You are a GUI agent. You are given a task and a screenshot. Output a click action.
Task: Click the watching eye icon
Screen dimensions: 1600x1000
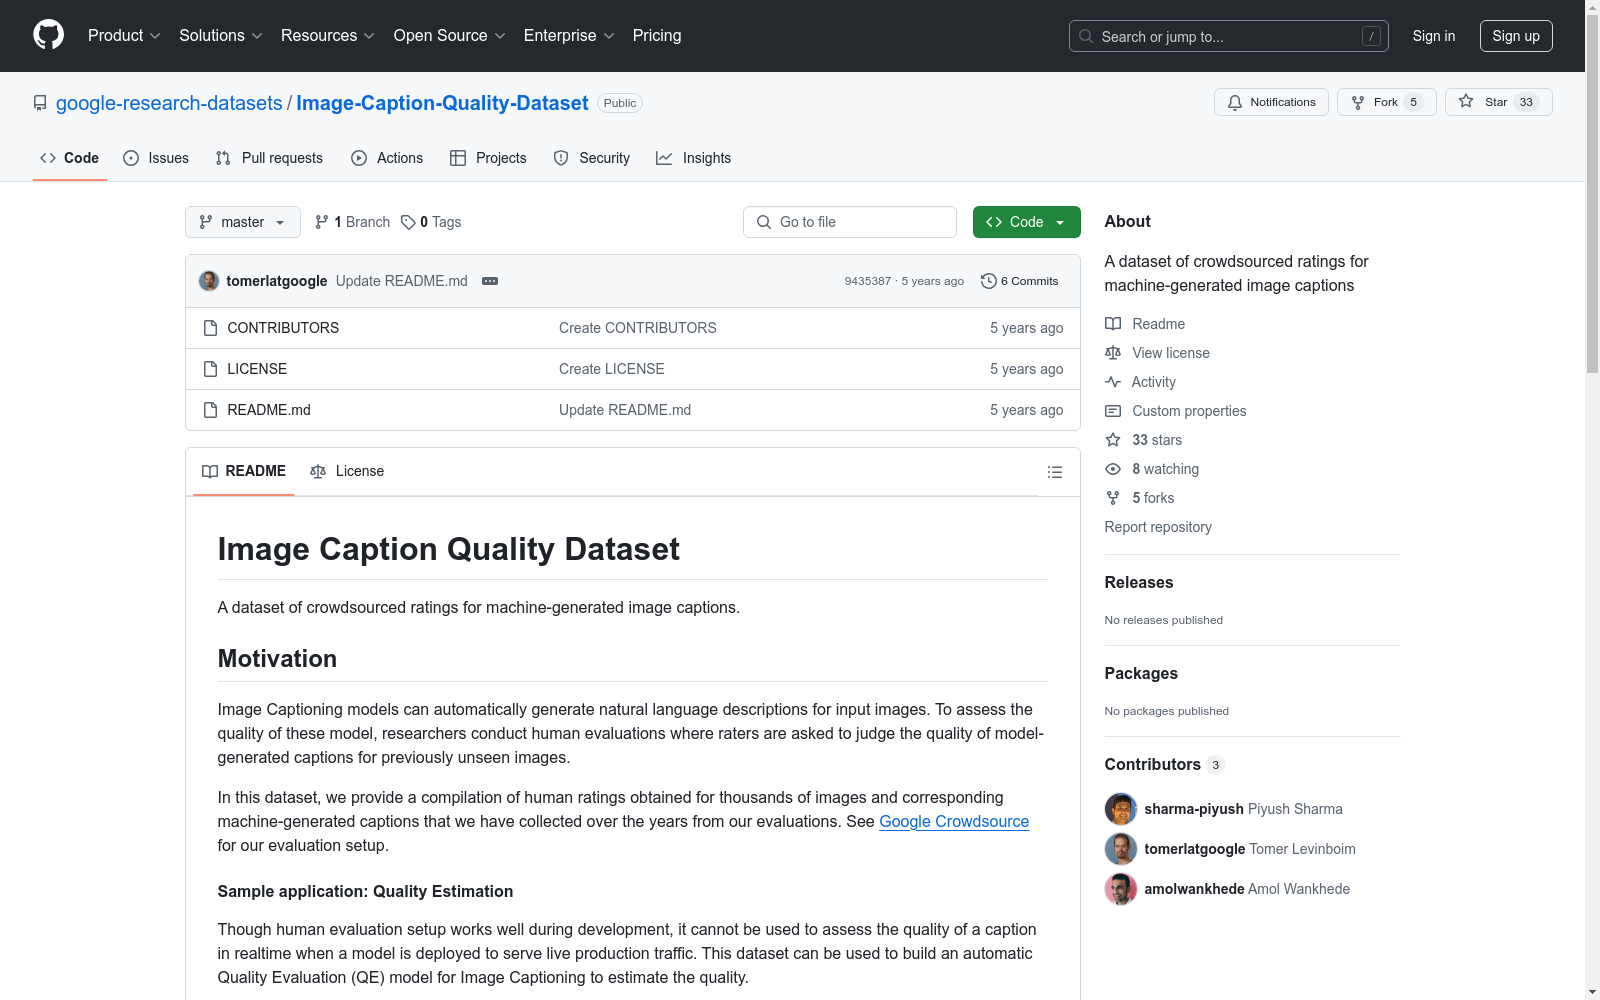coord(1113,469)
